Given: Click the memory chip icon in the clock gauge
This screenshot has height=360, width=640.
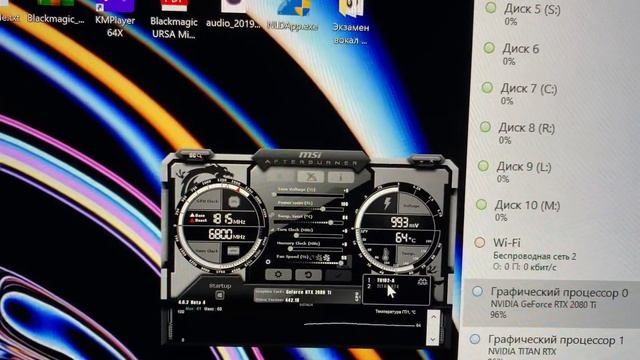Looking at the screenshot, I should [x=233, y=251].
